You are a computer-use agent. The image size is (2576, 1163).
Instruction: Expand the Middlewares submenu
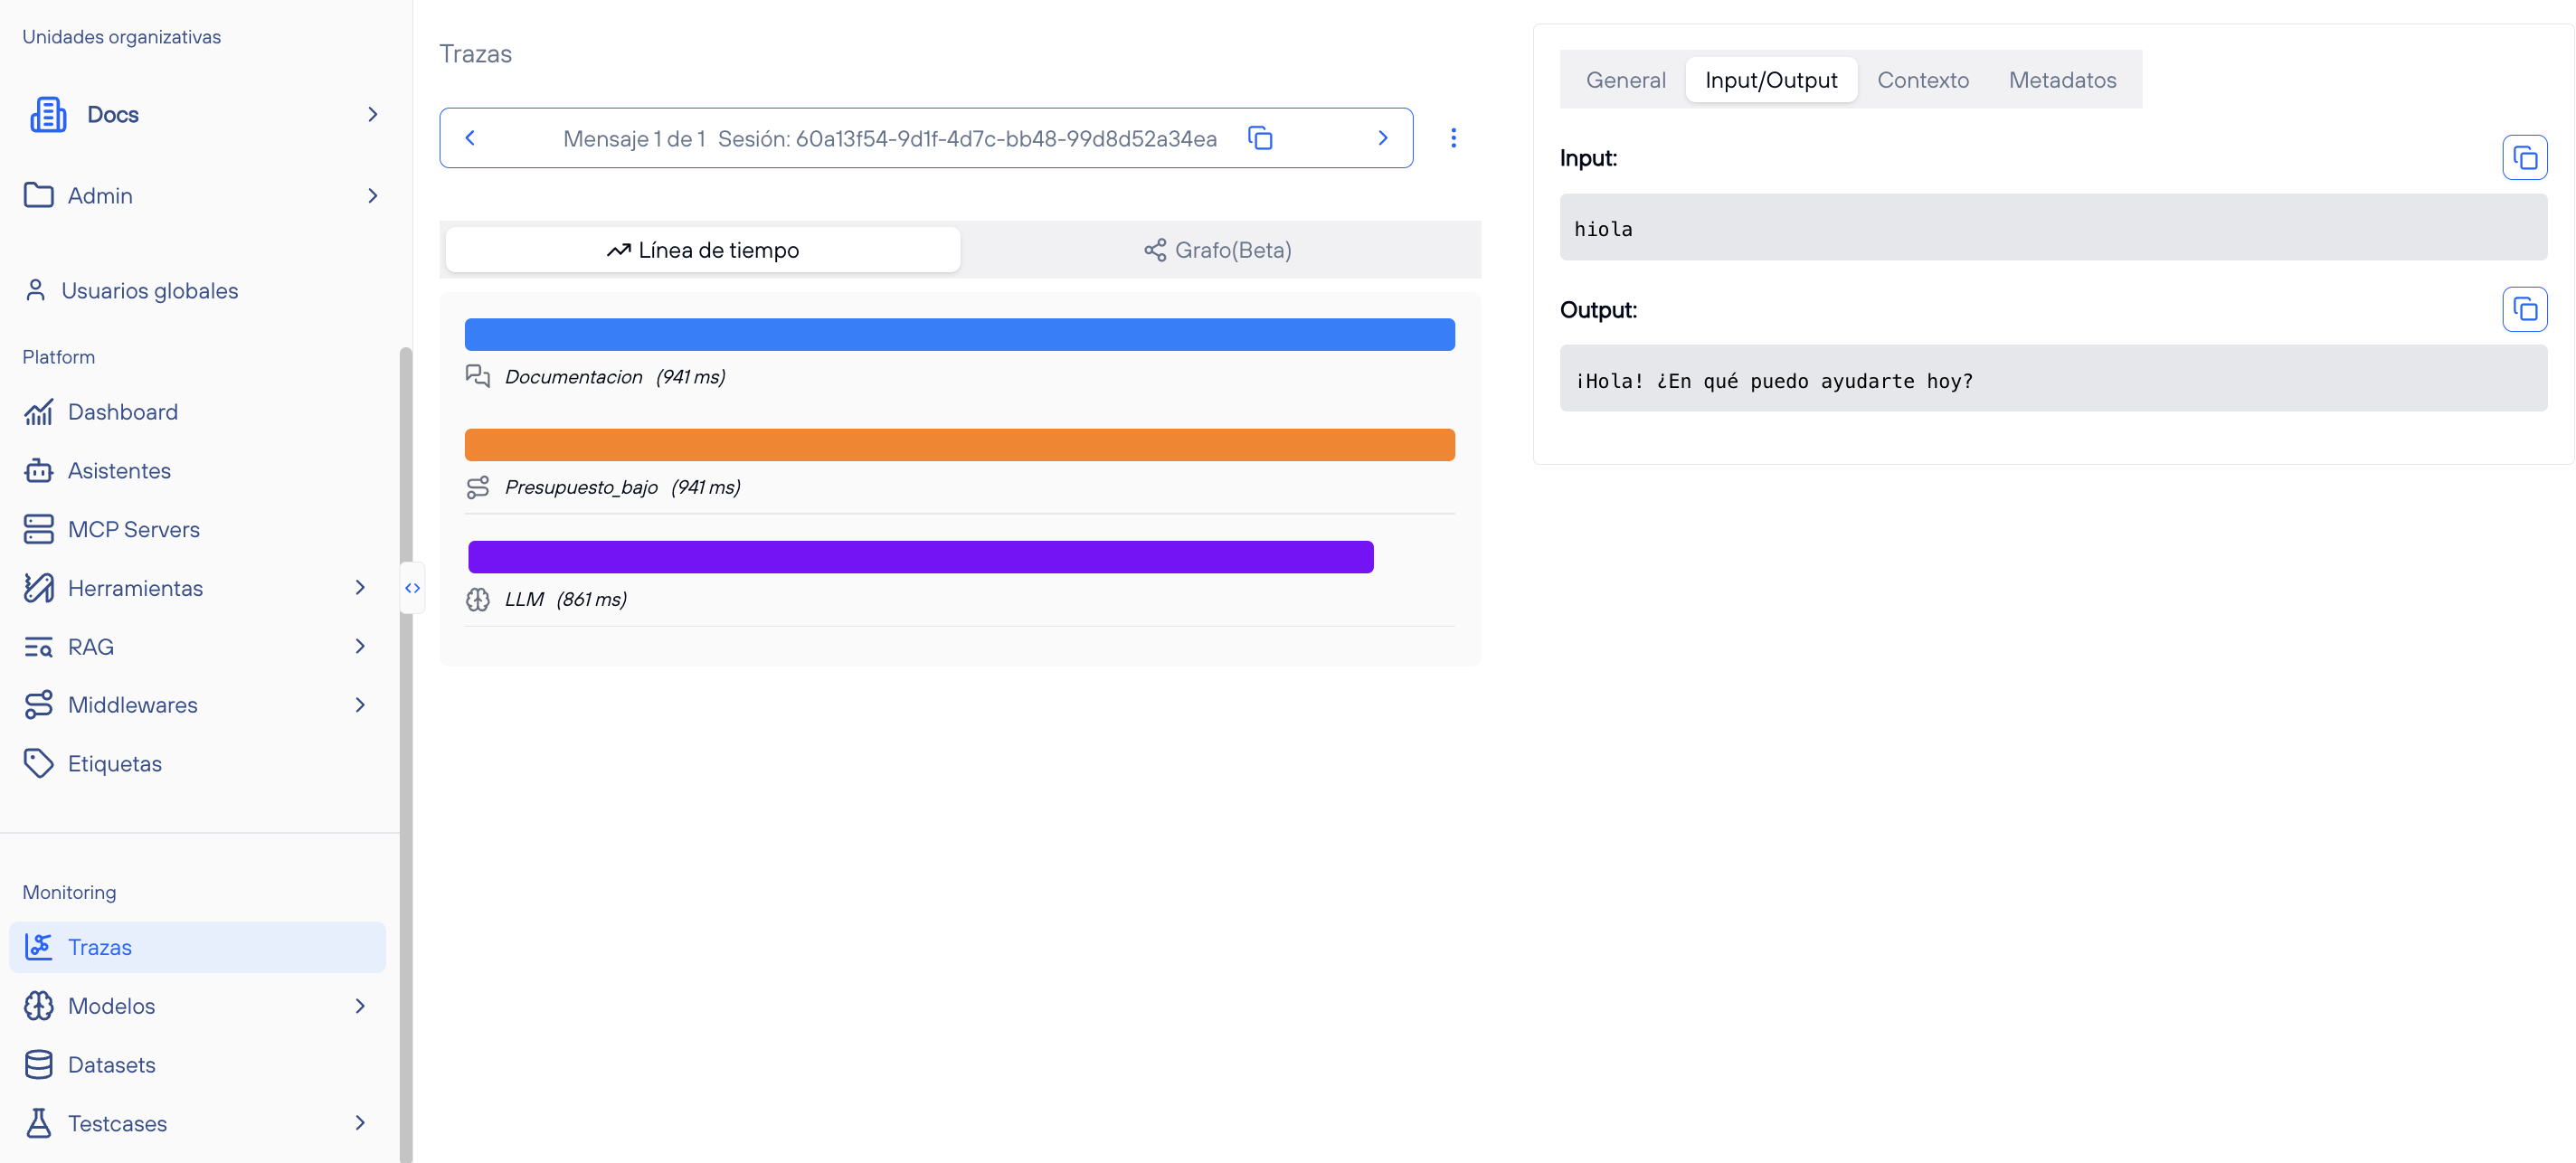(360, 705)
